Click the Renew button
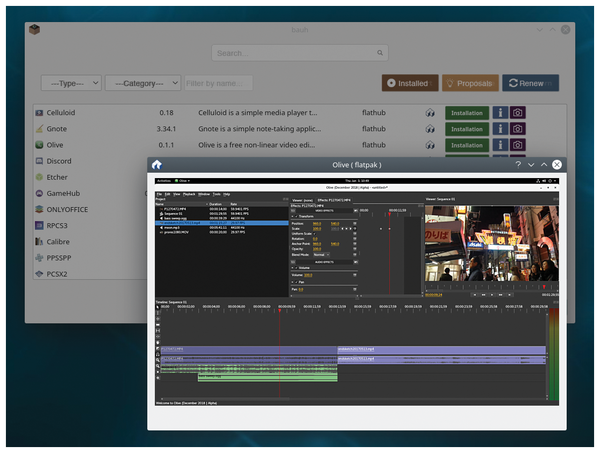The image size is (600, 453). coord(530,83)
